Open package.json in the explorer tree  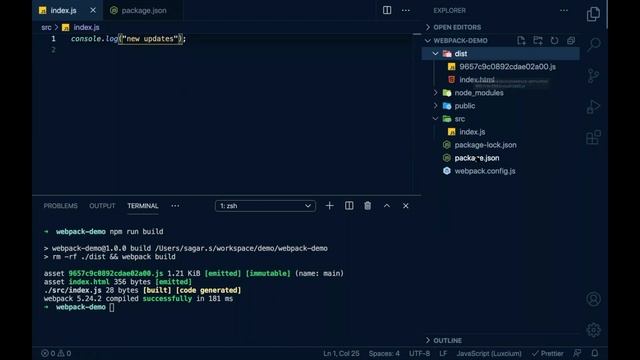click(476, 158)
